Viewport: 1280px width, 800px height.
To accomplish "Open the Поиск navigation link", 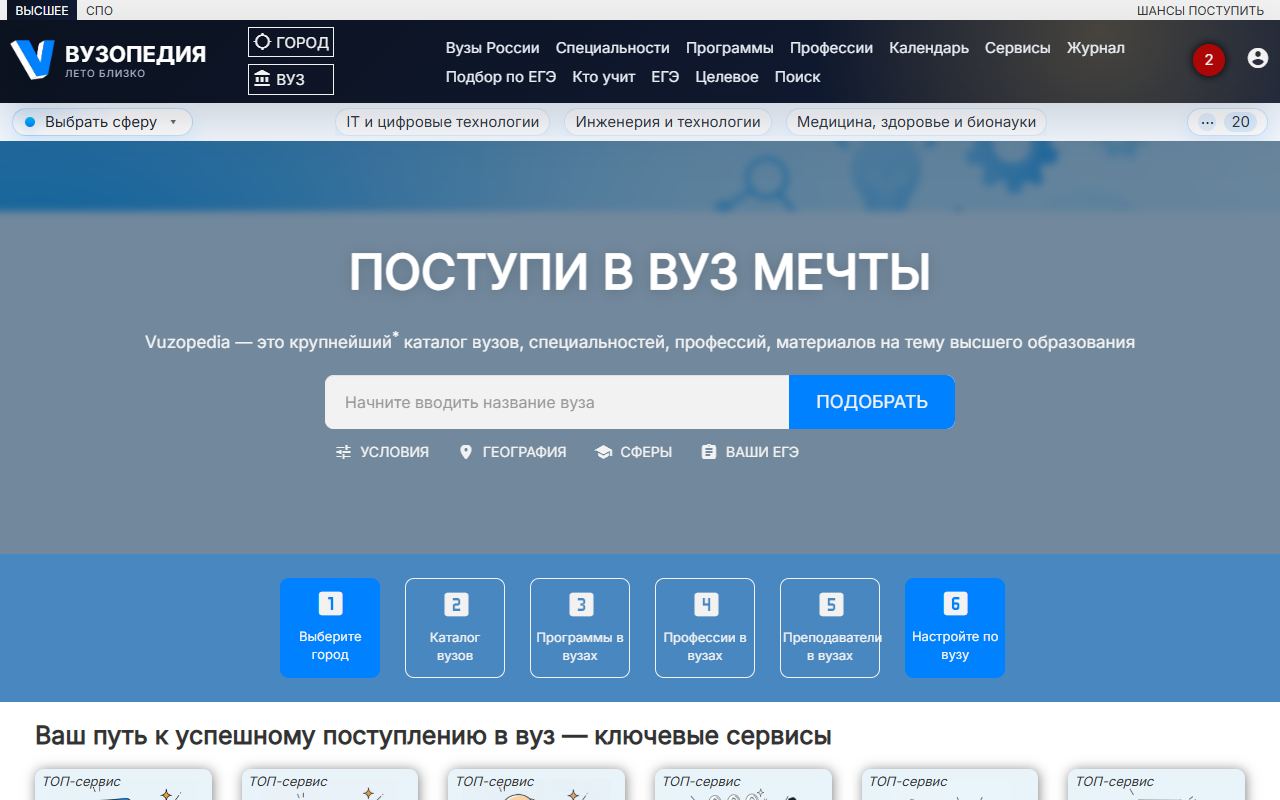I will click(x=797, y=77).
